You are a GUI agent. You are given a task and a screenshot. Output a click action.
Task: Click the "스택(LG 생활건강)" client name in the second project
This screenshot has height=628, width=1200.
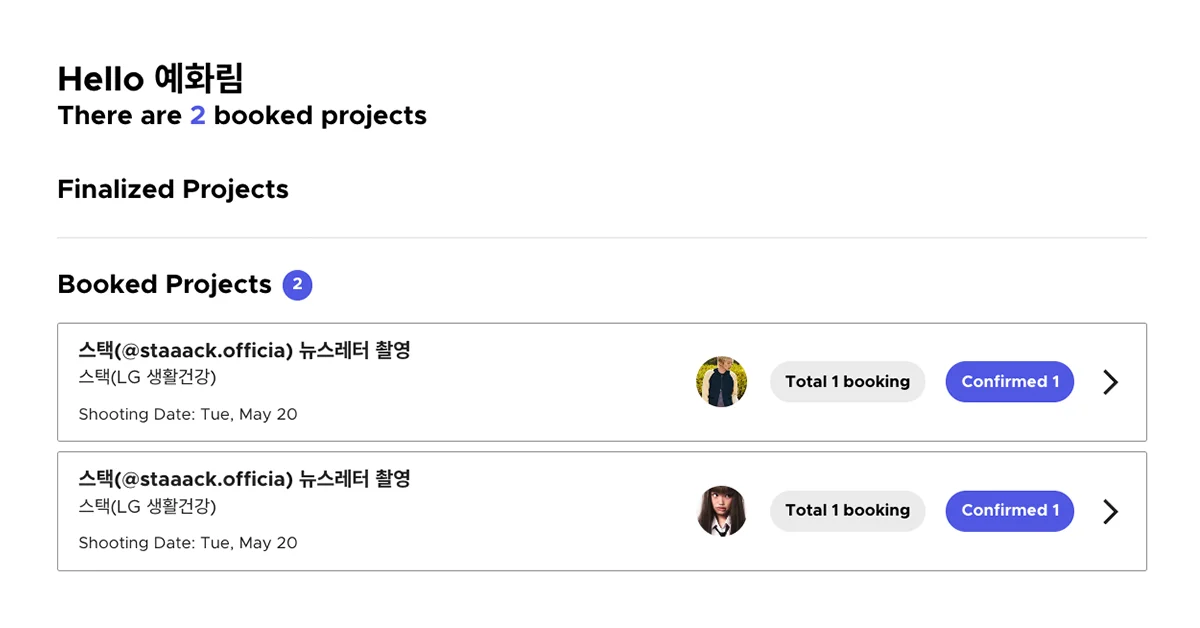click(147, 507)
